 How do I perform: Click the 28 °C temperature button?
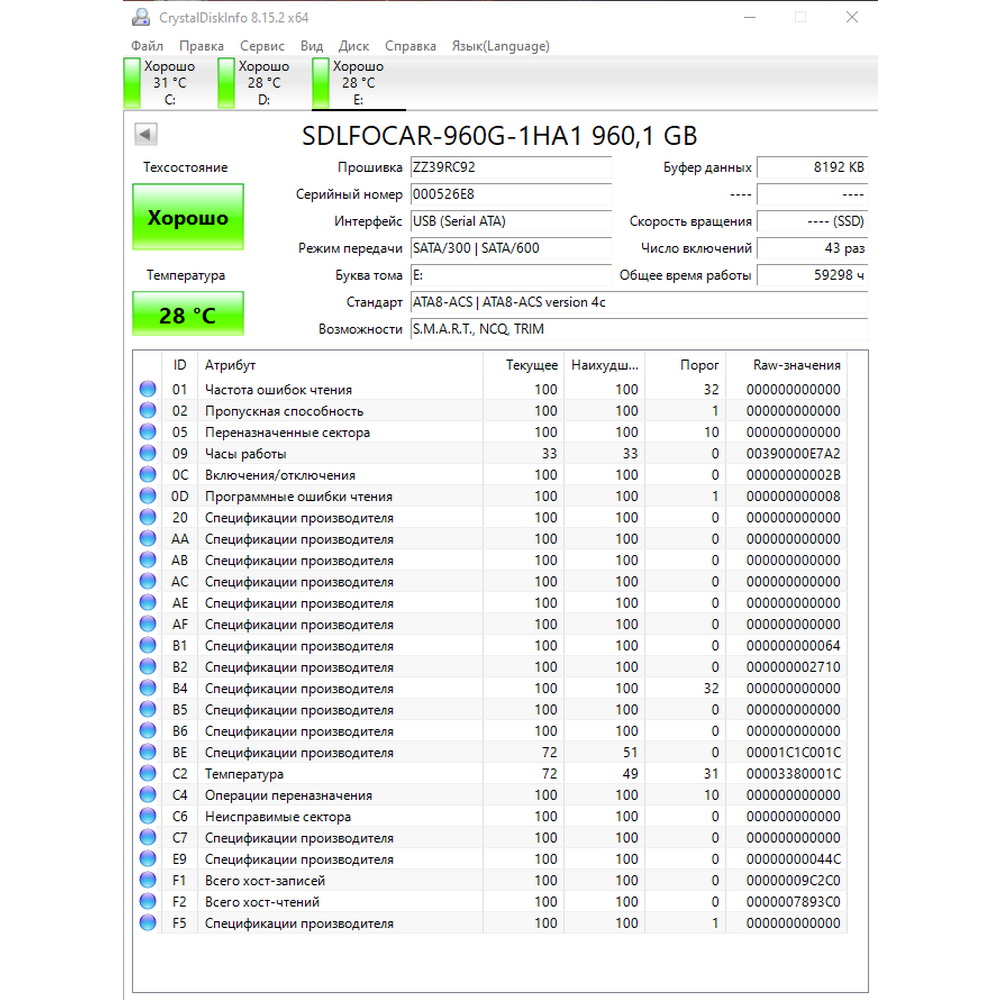(x=188, y=314)
